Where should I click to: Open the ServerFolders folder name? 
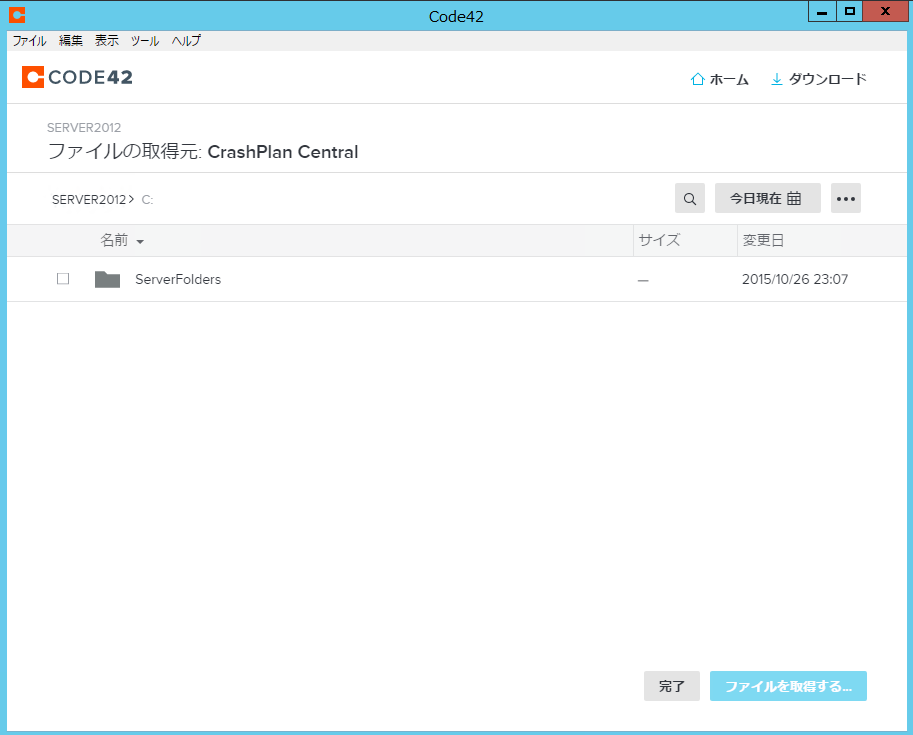point(178,280)
